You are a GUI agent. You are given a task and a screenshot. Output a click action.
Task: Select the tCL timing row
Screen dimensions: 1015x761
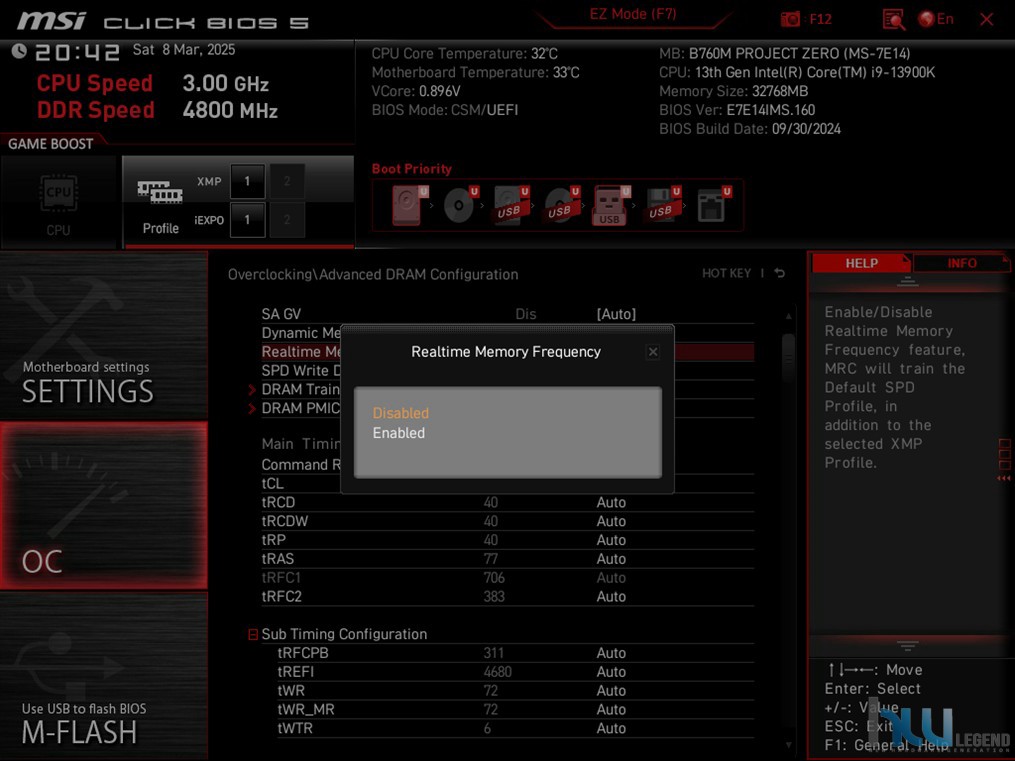click(x=300, y=483)
